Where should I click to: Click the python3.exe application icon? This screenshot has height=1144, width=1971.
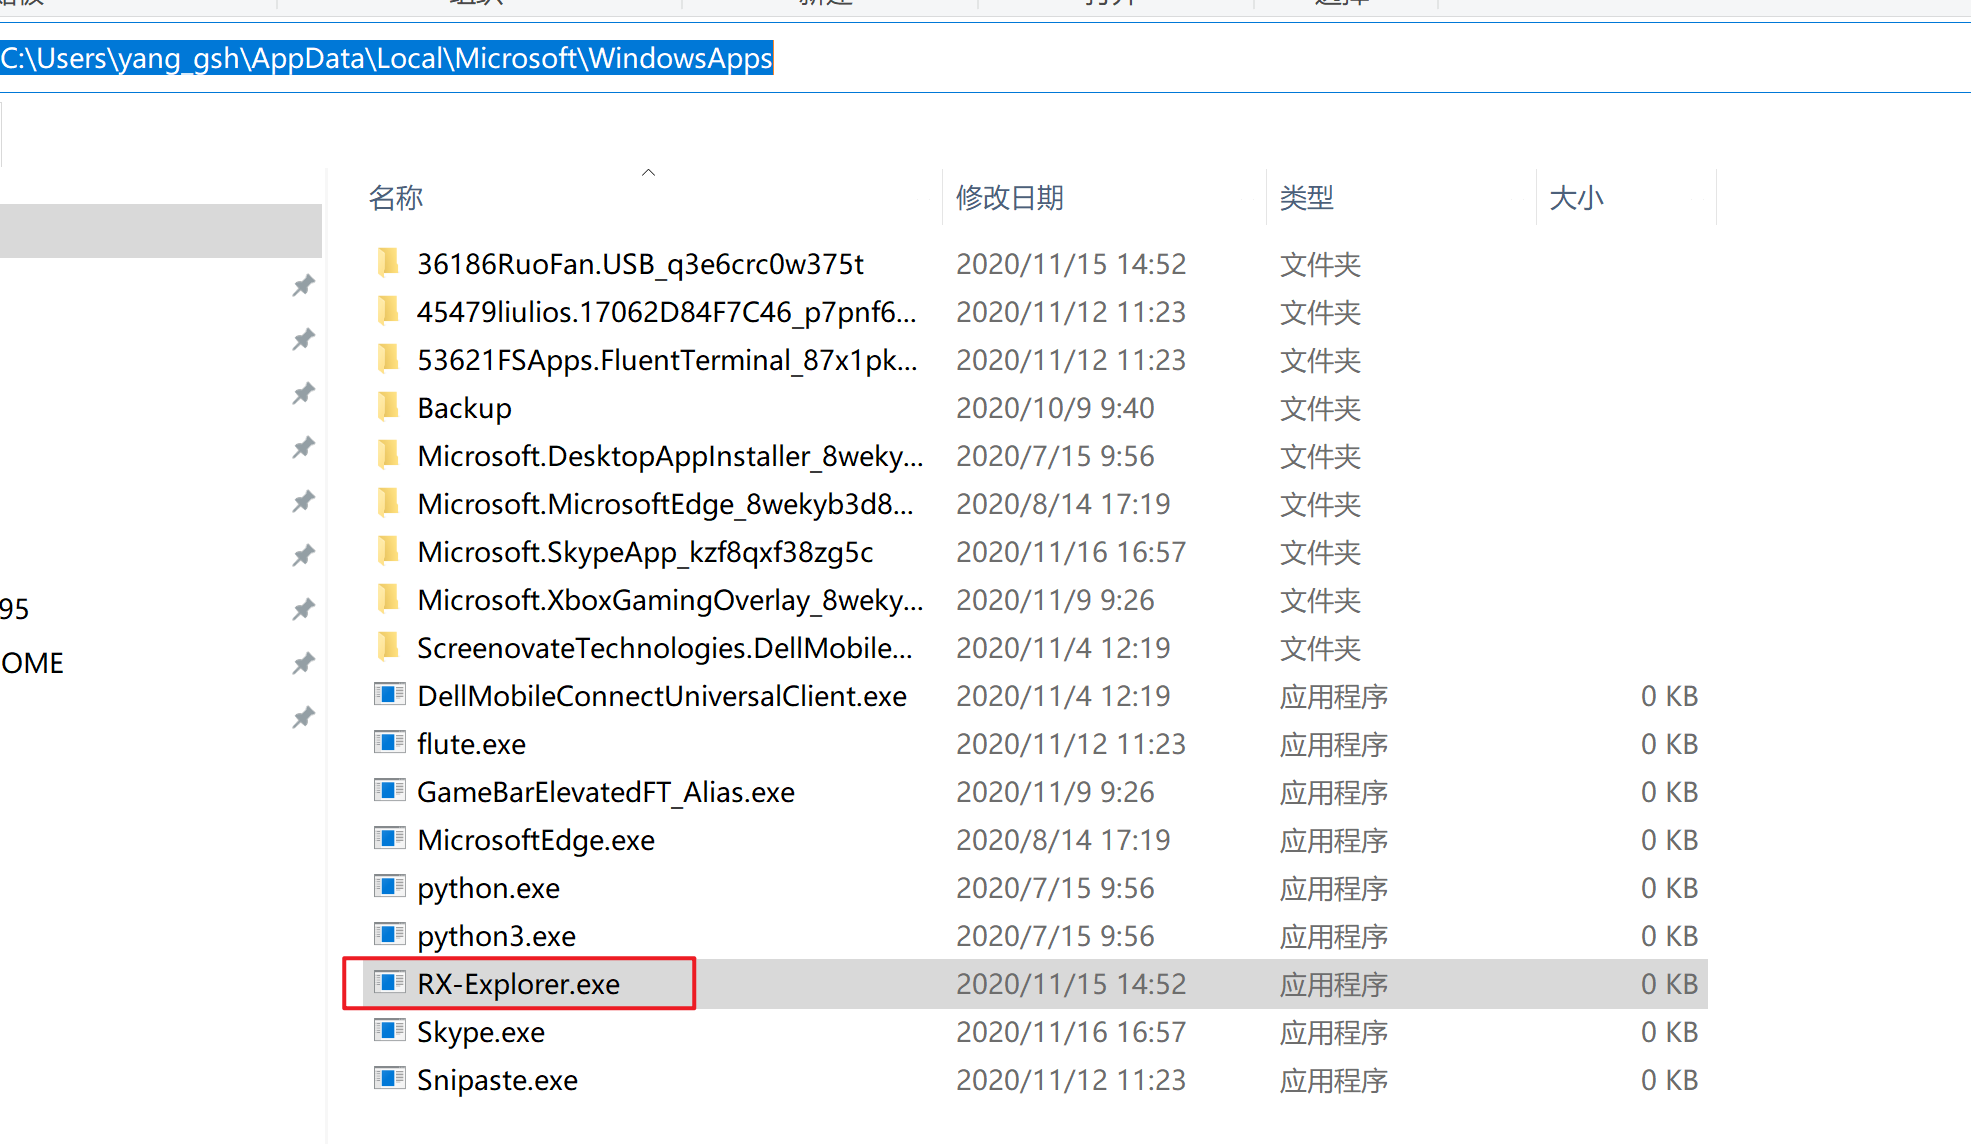pyautogui.click(x=390, y=935)
